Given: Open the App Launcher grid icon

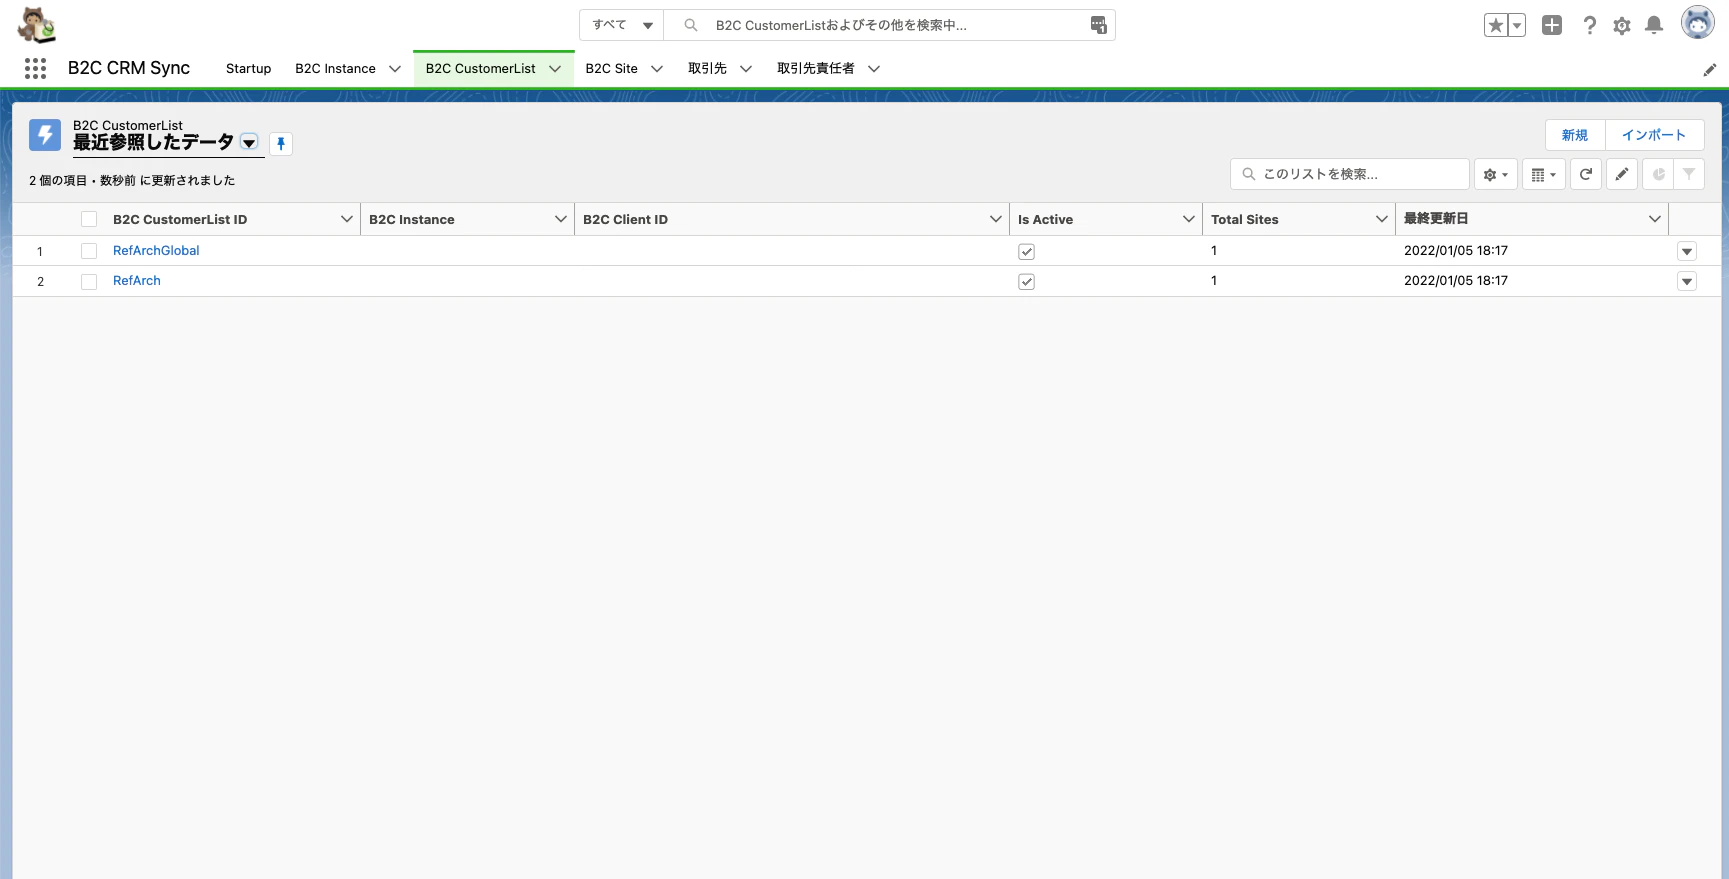Looking at the screenshot, I should pyautogui.click(x=36, y=68).
